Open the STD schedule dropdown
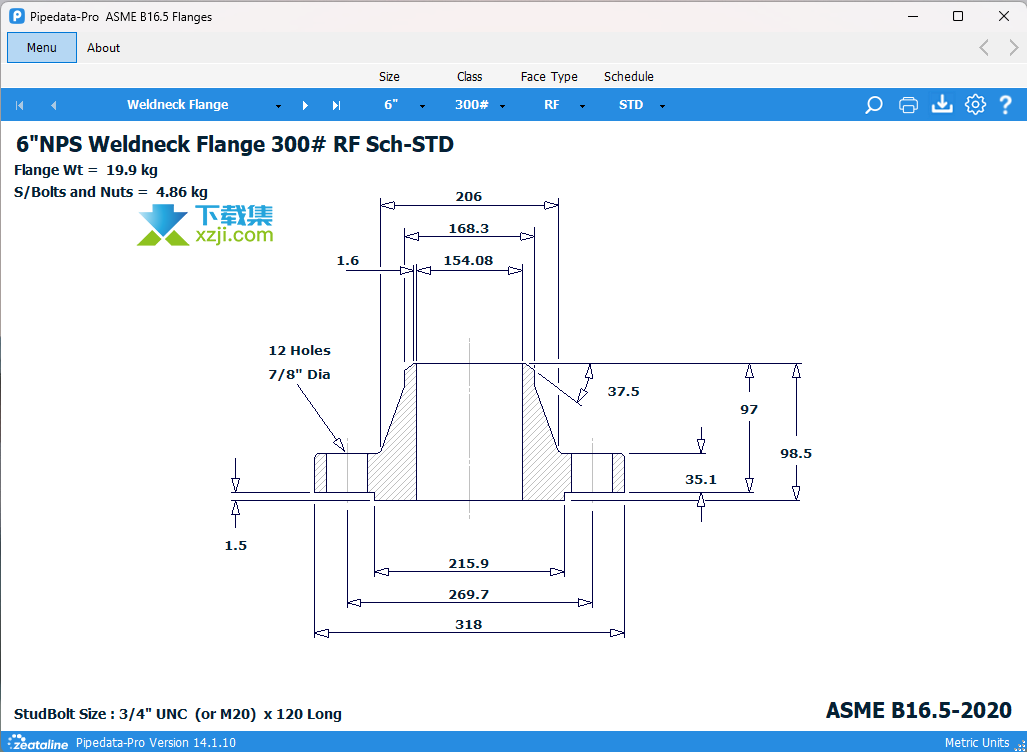The width and height of the screenshot is (1027, 752). pyautogui.click(x=662, y=106)
